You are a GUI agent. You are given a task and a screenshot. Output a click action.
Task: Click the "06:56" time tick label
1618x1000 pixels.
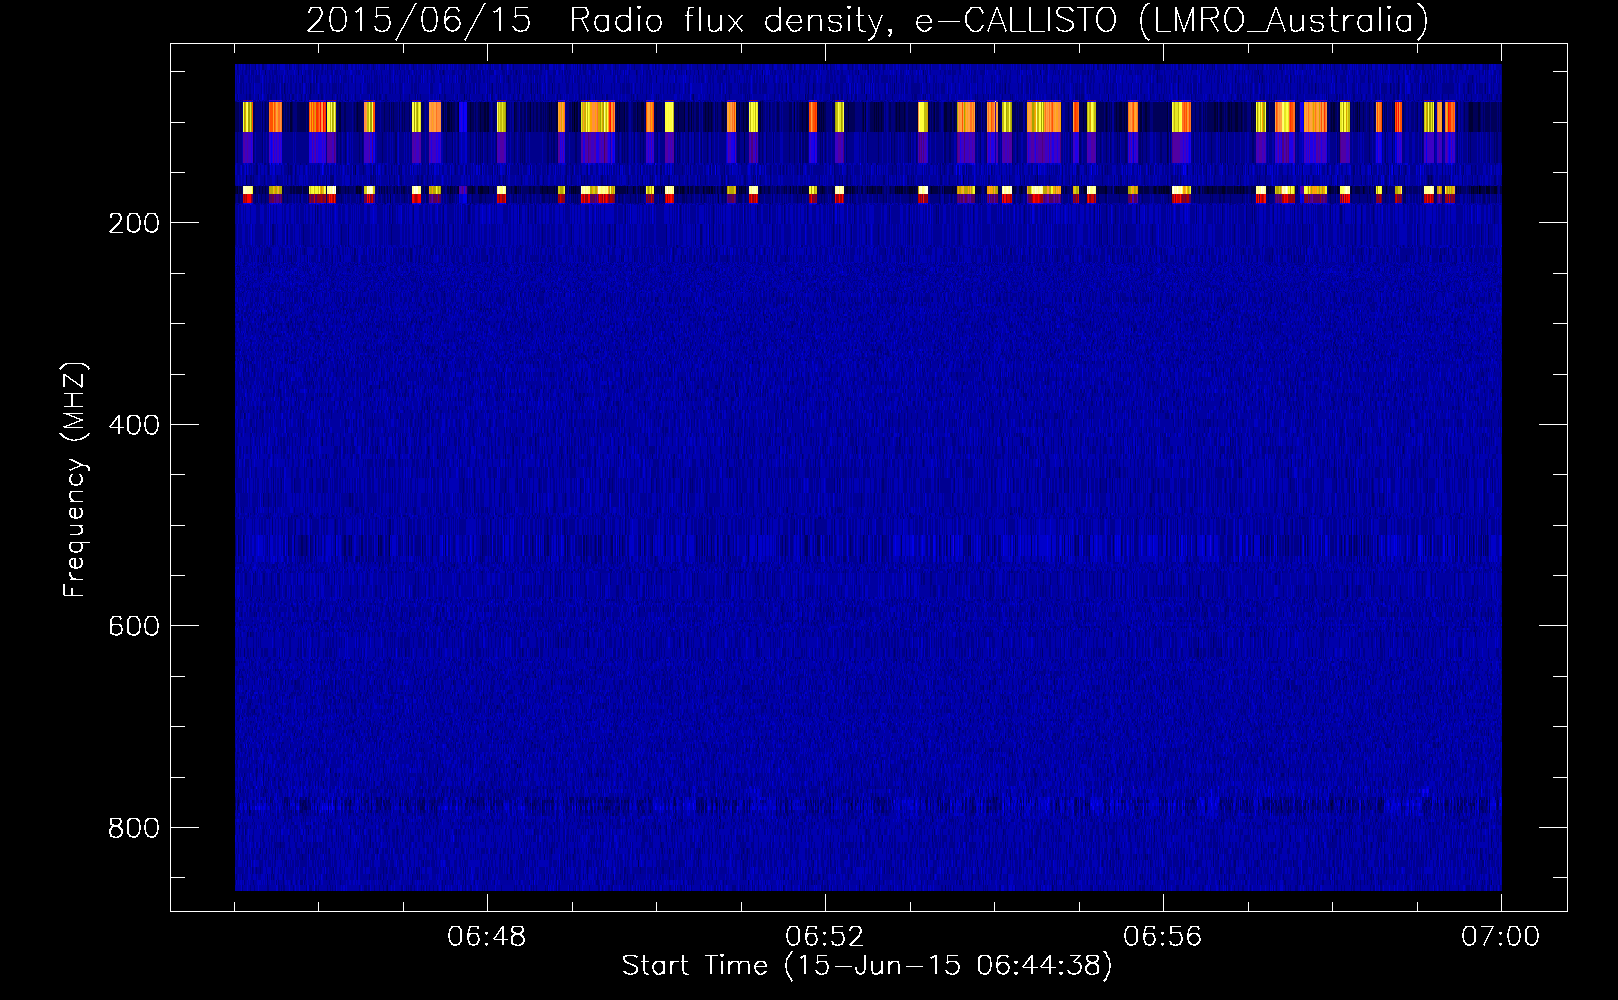coord(1163,937)
